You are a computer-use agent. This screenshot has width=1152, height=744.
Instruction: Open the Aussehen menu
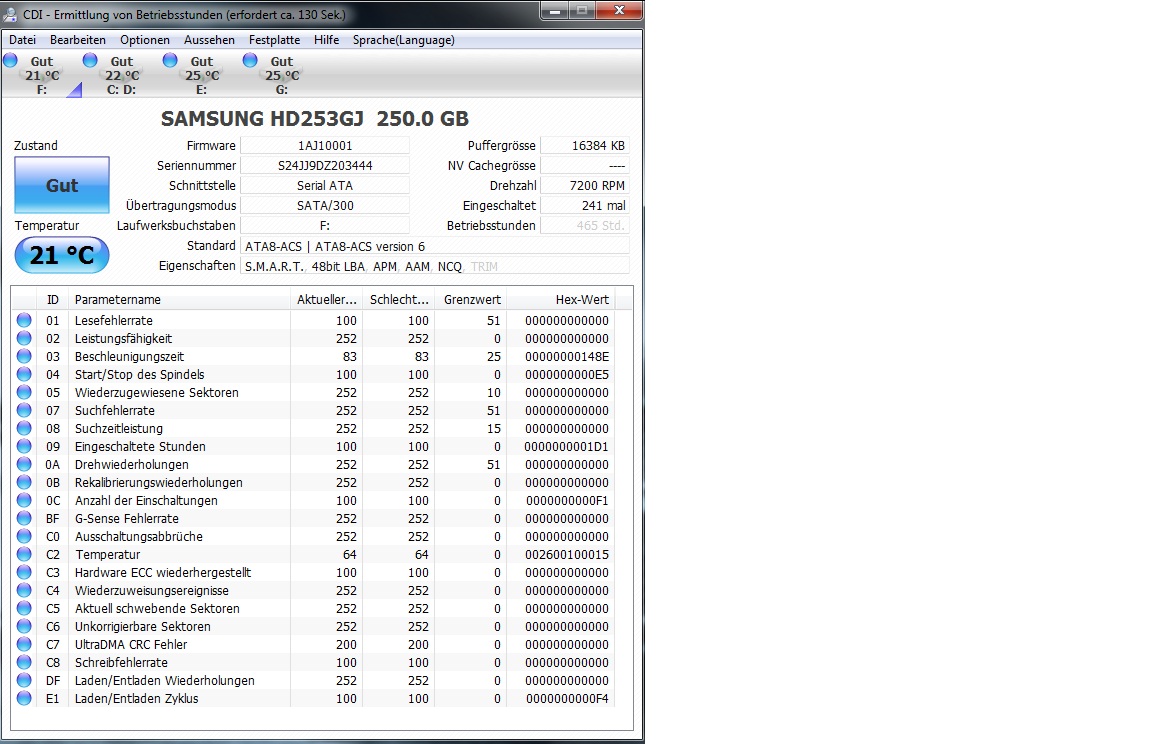209,40
